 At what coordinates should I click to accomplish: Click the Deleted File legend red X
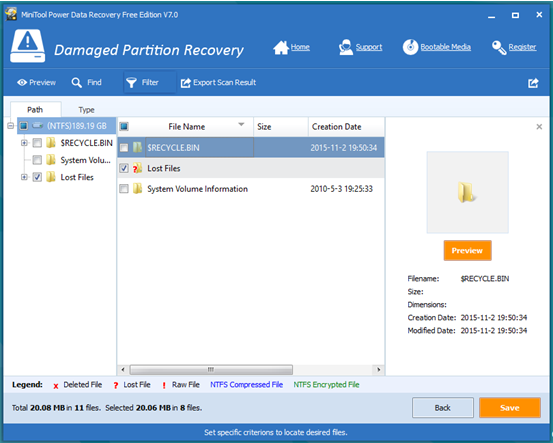56,386
